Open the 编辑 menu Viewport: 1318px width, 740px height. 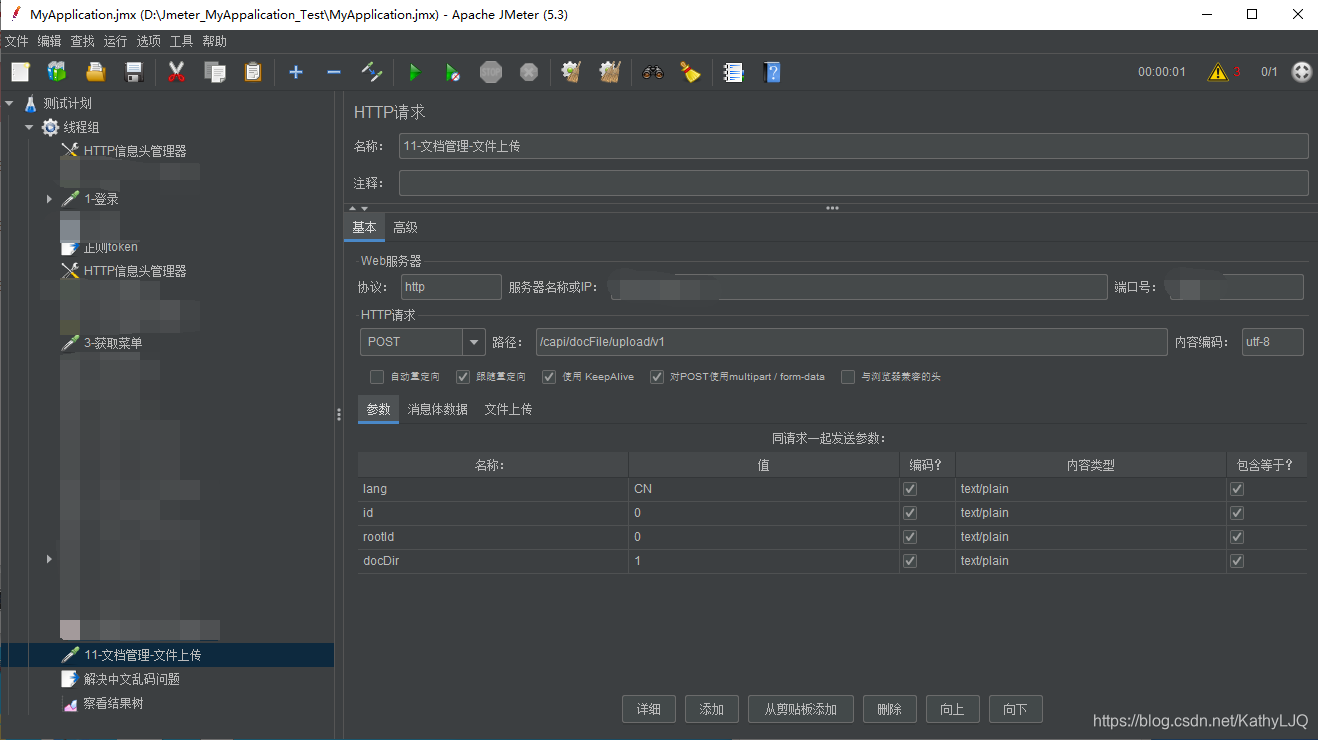(x=49, y=41)
